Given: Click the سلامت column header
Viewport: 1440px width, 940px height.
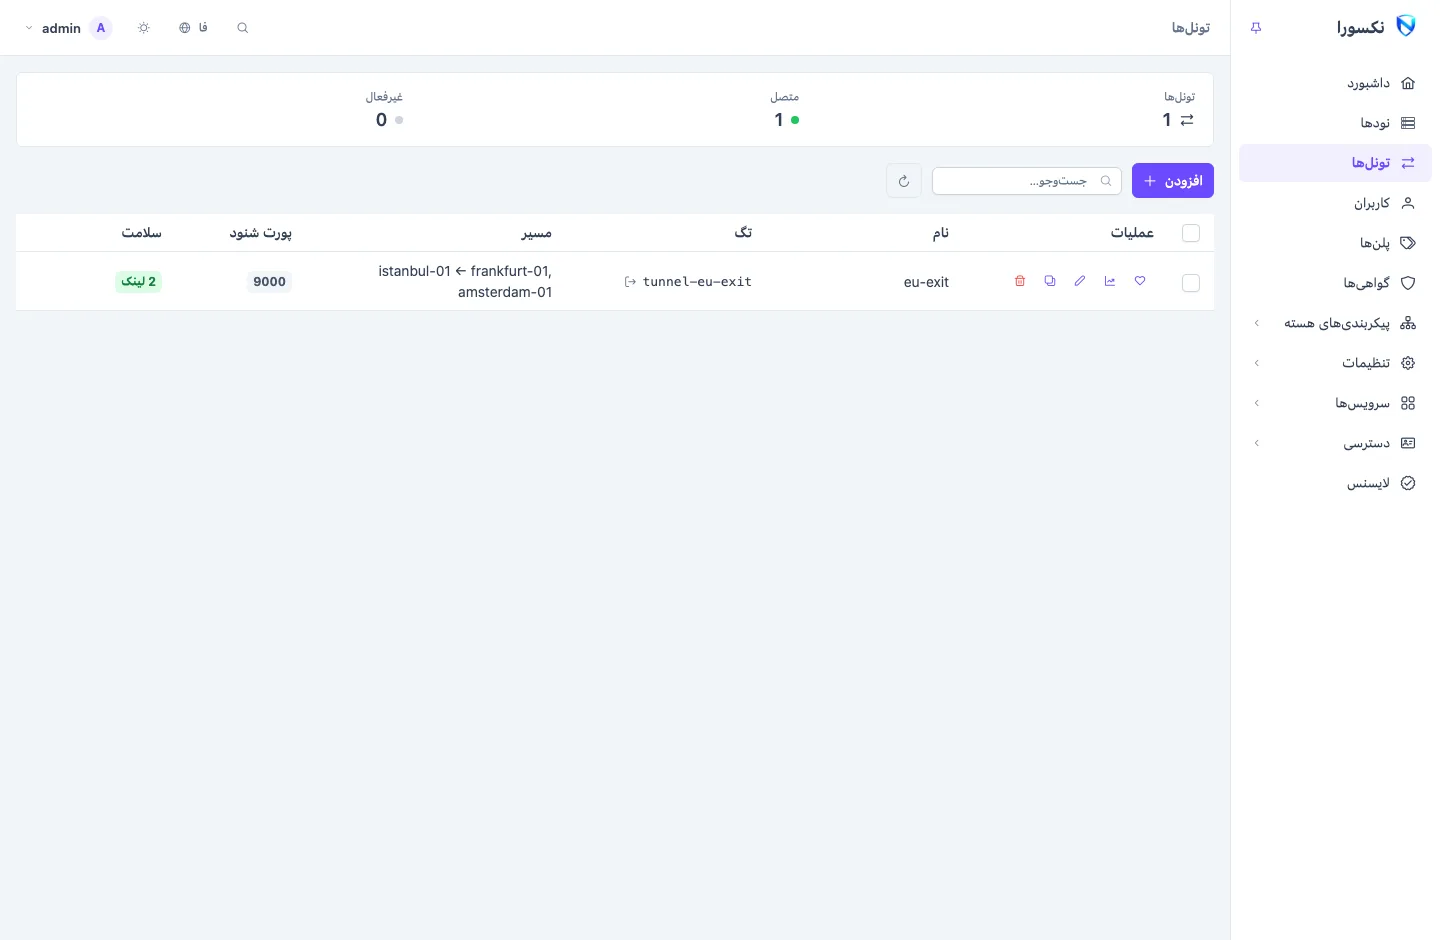Looking at the screenshot, I should 142,233.
